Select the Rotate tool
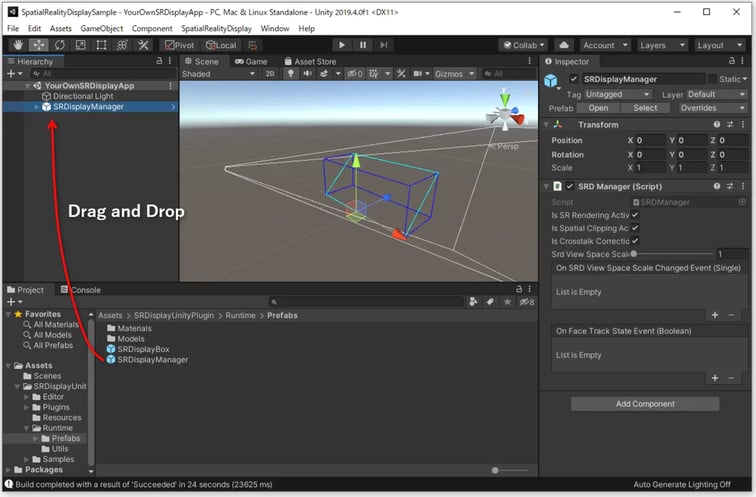756x497 pixels. tap(59, 45)
